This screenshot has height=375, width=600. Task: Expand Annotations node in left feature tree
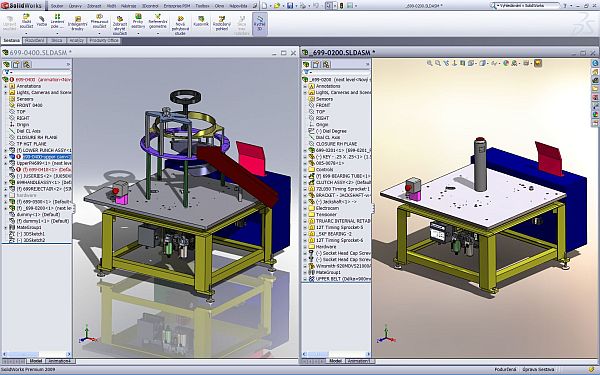(x=6, y=86)
